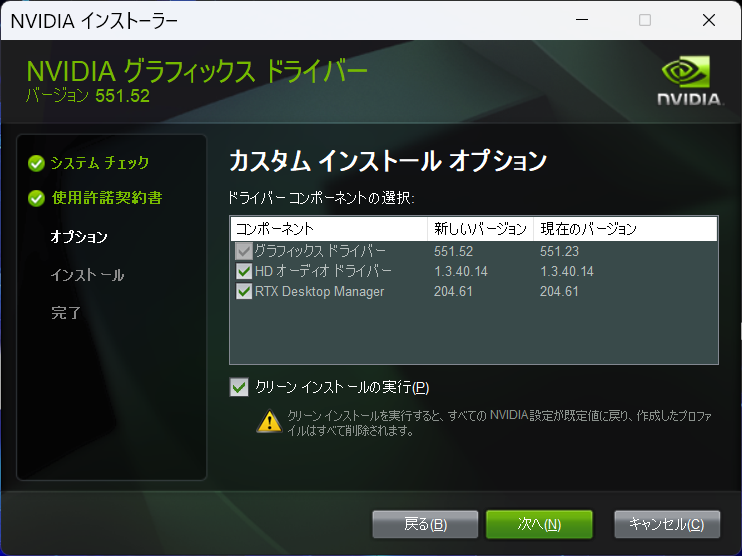Click the ドライバー コンポーネントの選択 label
Screen dimensions: 742x556
tap(321, 197)
